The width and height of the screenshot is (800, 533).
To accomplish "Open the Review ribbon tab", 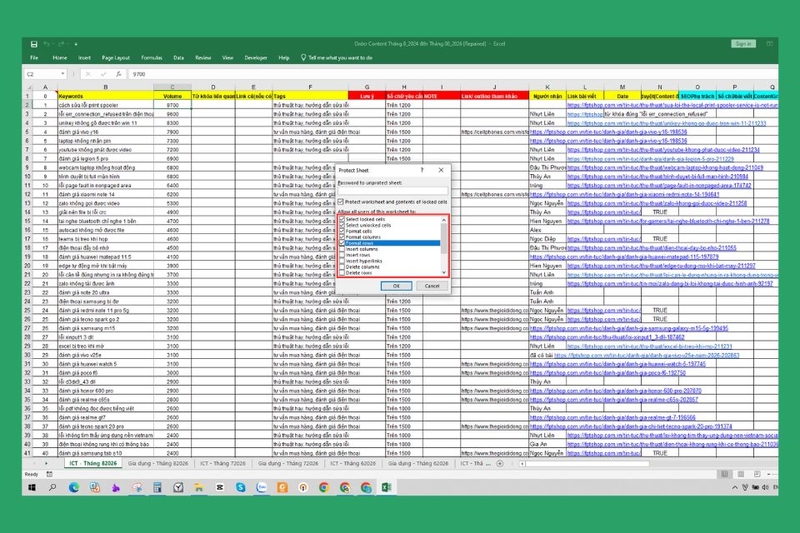I will (203, 58).
